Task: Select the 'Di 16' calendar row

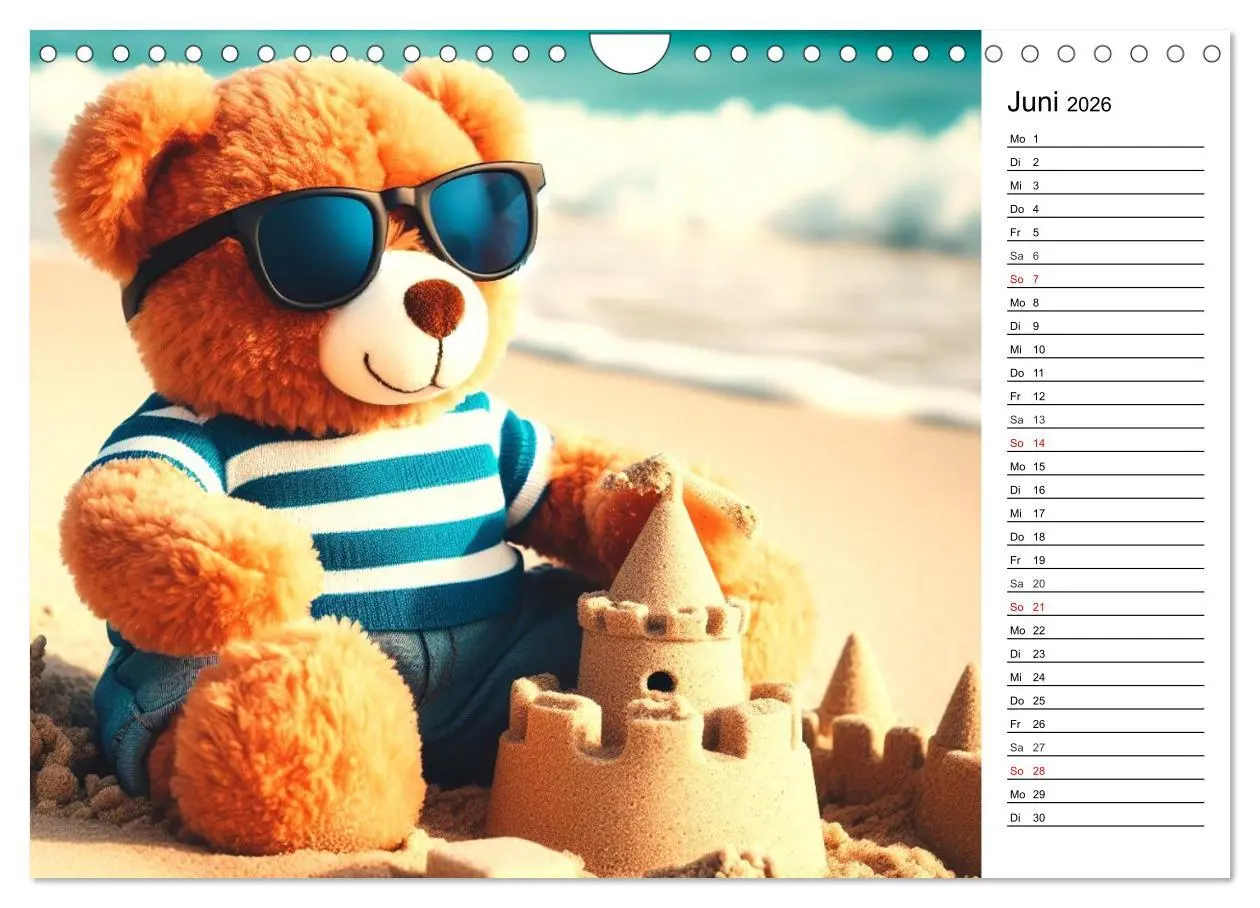Action: 1105,489
